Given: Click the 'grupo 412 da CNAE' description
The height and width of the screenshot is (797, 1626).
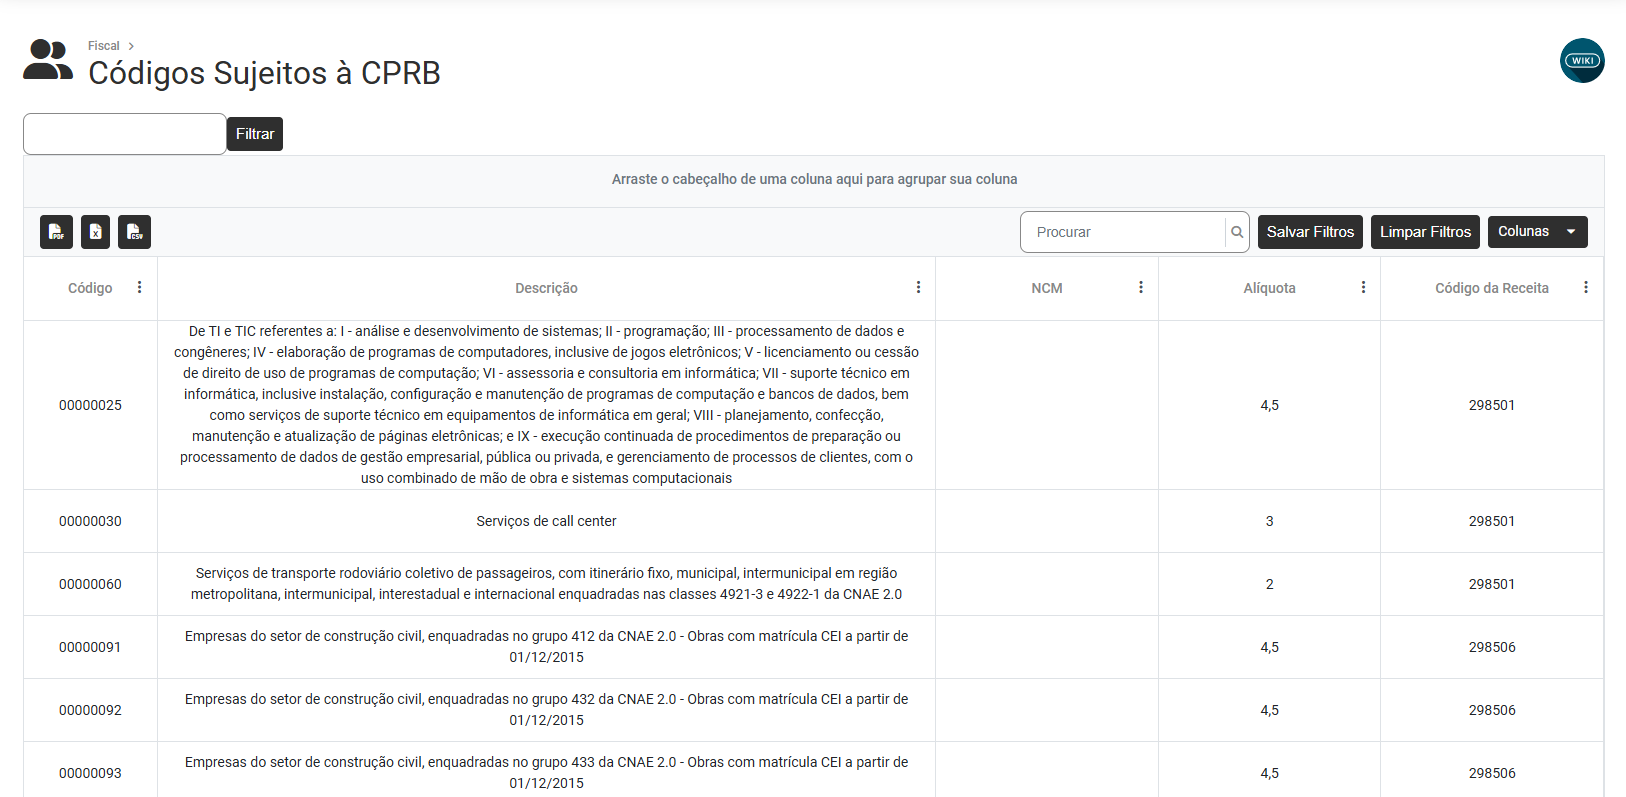Looking at the screenshot, I should click(546, 647).
